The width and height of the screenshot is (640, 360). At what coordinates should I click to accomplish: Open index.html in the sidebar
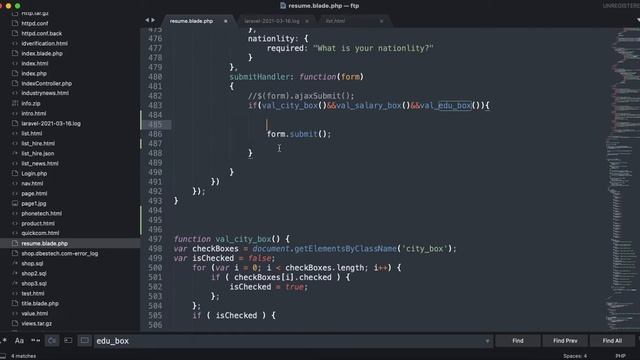[35, 63]
